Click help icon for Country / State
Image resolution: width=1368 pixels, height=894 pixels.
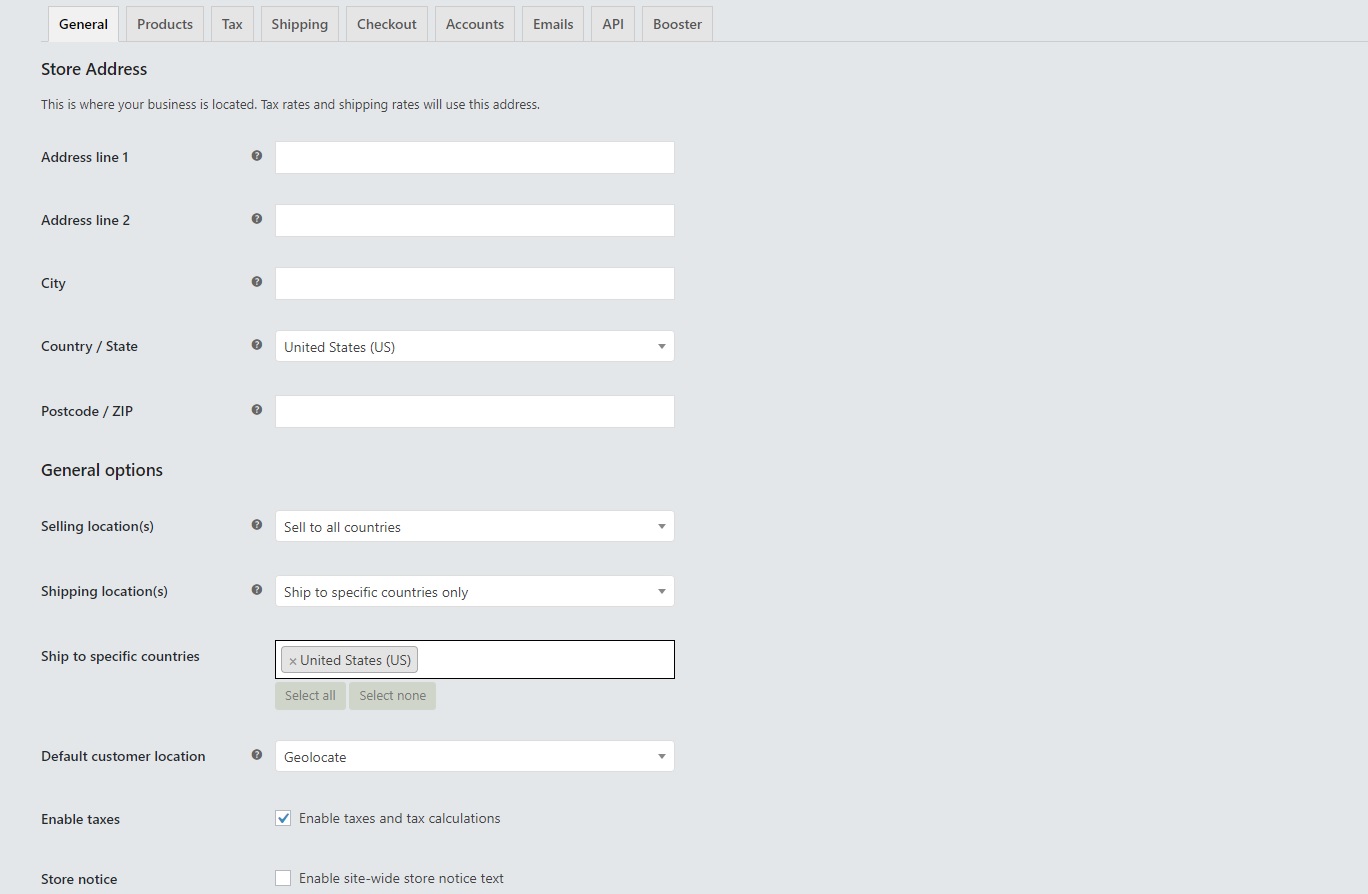[x=257, y=345]
